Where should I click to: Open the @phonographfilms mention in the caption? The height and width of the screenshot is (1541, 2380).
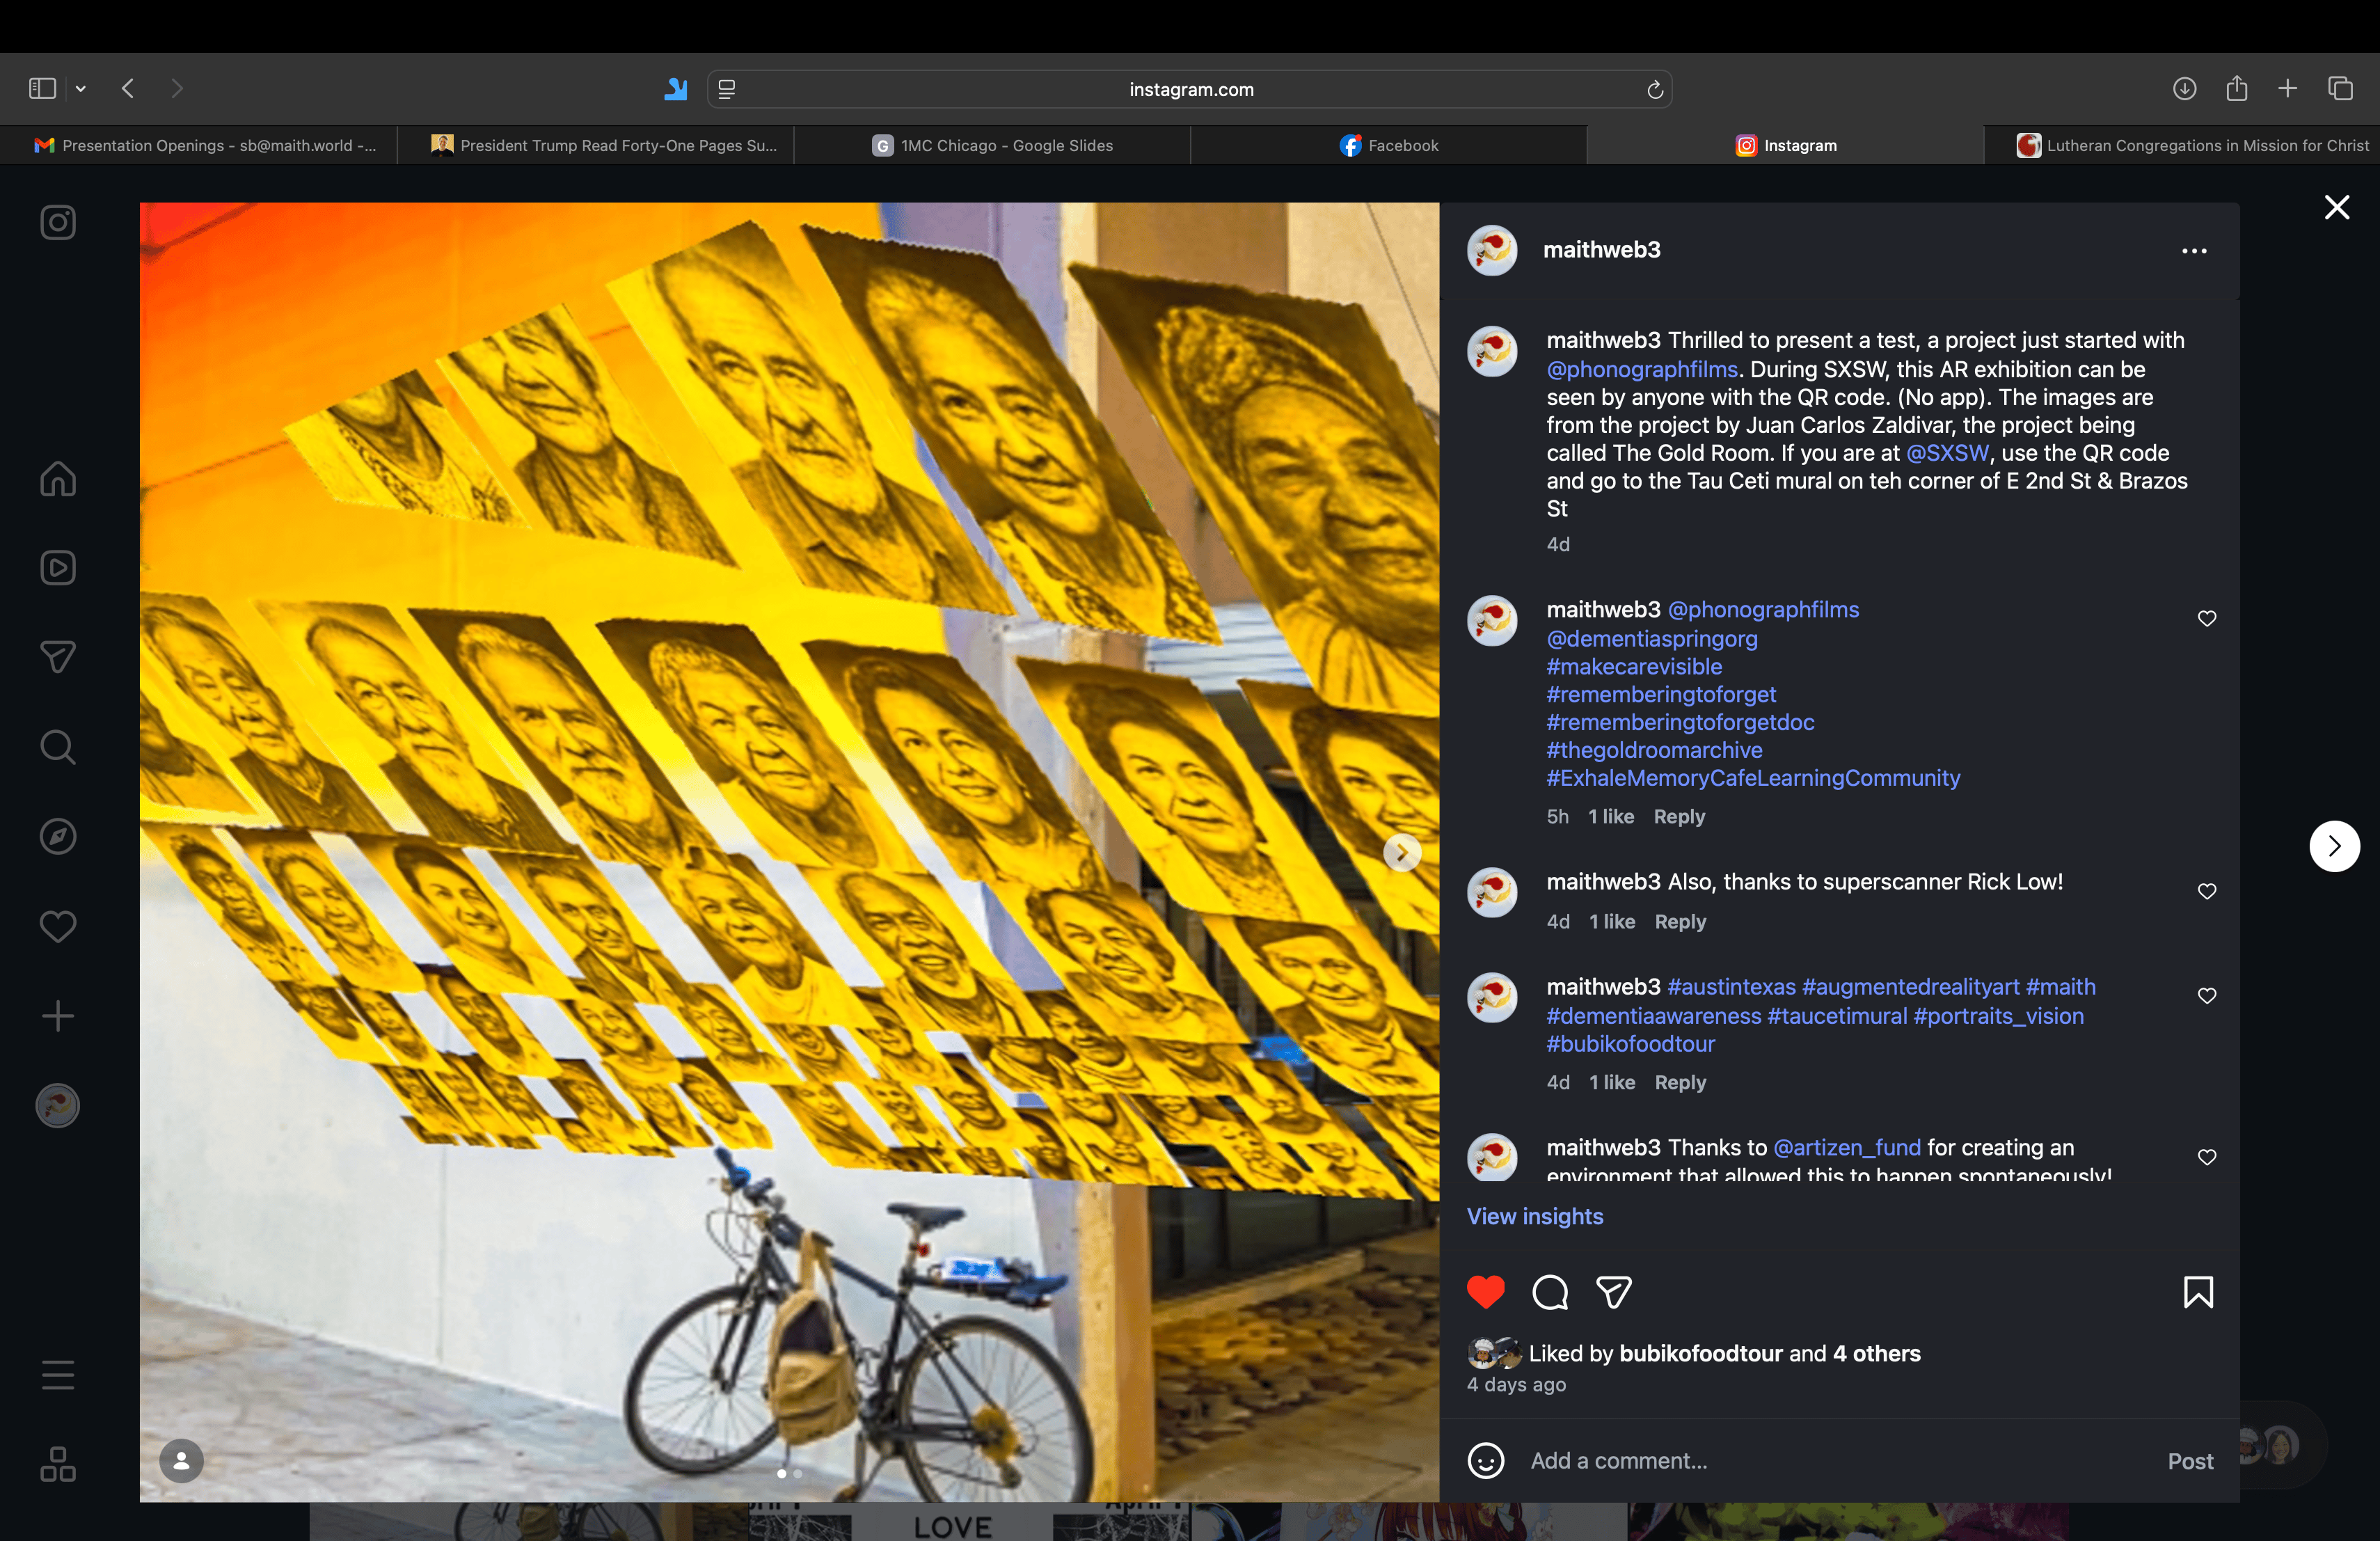(x=1642, y=369)
